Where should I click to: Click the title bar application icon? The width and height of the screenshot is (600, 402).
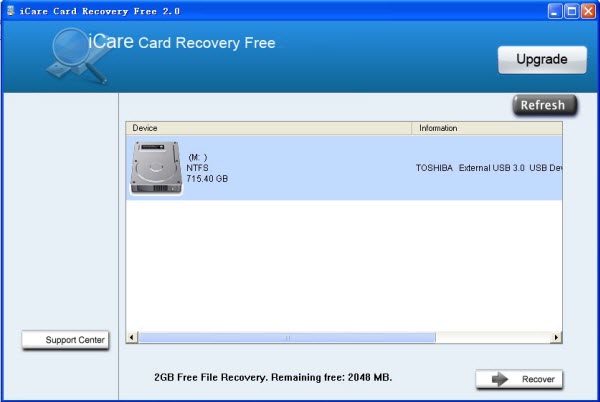11,11
